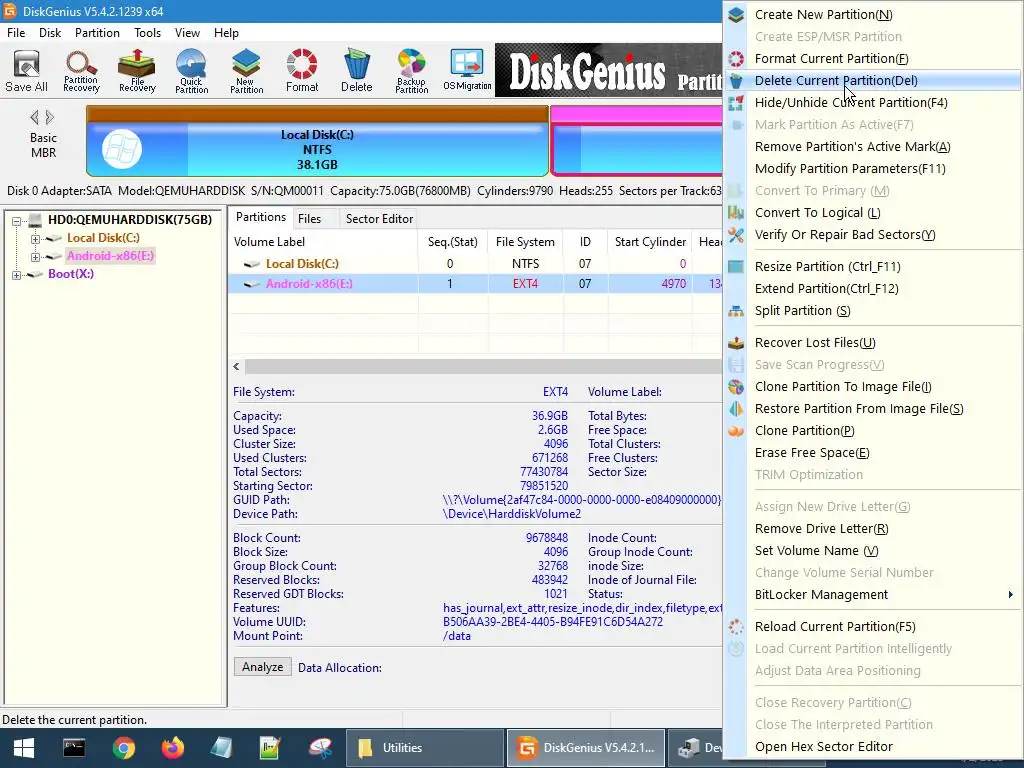Open the Windows Start menu
This screenshot has height=768, width=1024.
pos(24,748)
